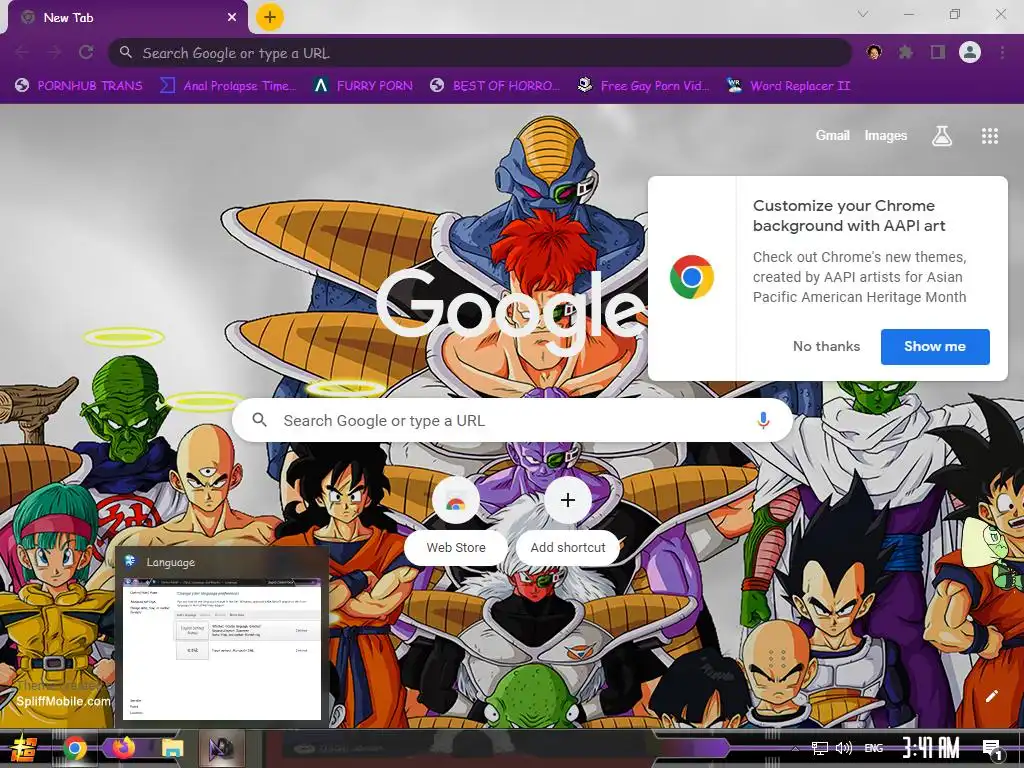This screenshot has width=1024, height=768.
Task: Click the Show me button
Action: coord(935,347)
